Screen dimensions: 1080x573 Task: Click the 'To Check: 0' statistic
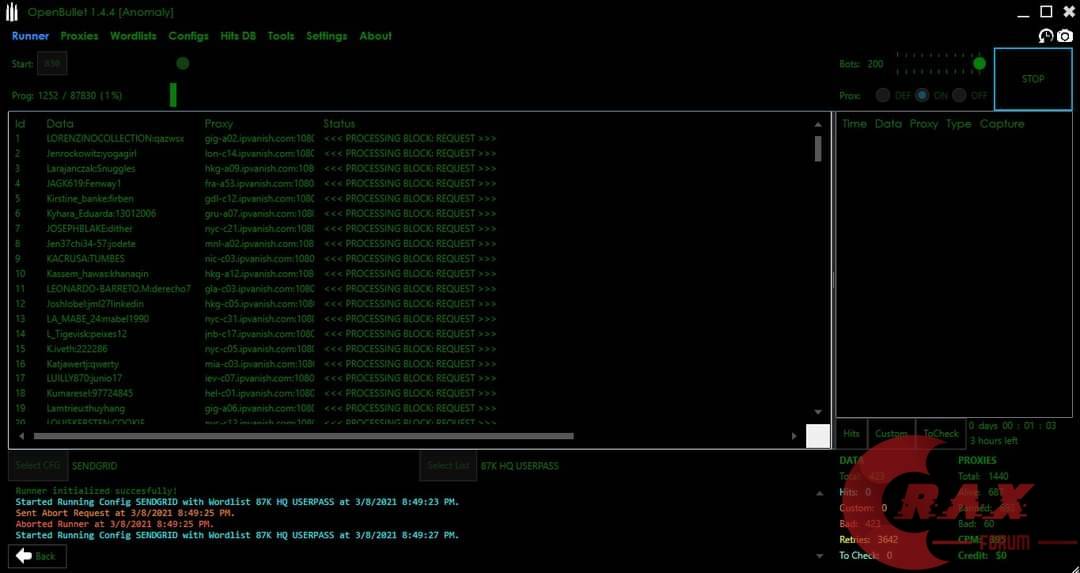tap(866, 556)
